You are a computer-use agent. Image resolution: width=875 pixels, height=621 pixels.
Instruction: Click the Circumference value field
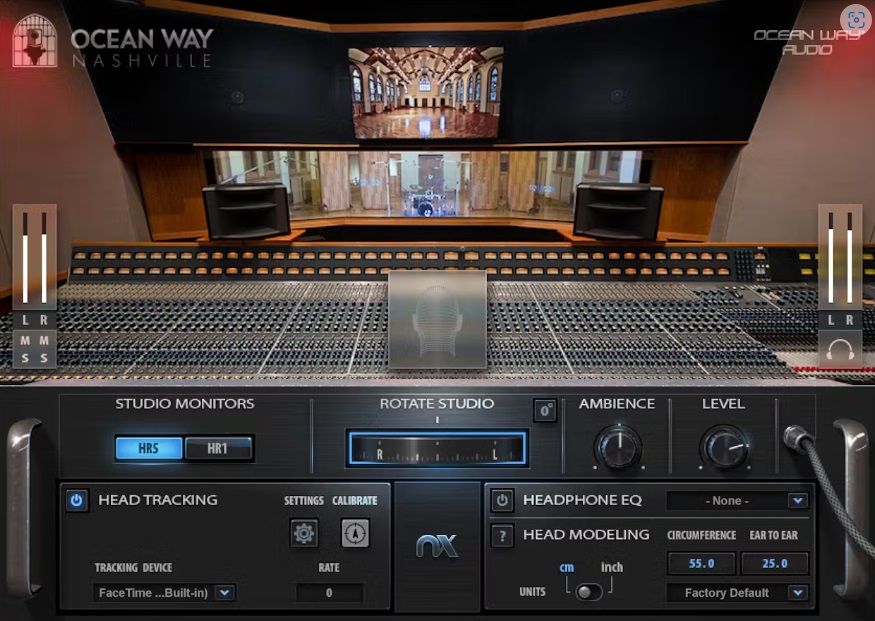701,563
